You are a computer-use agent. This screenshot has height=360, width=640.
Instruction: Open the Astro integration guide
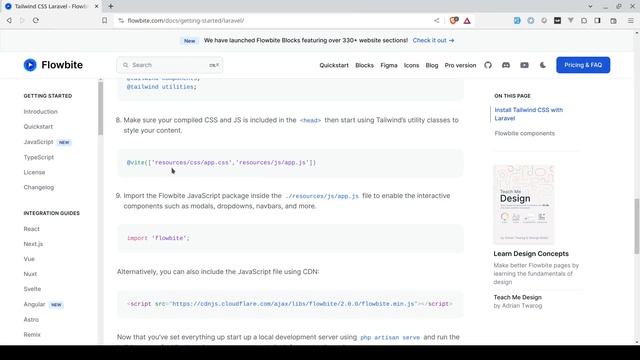coord(31,320)
